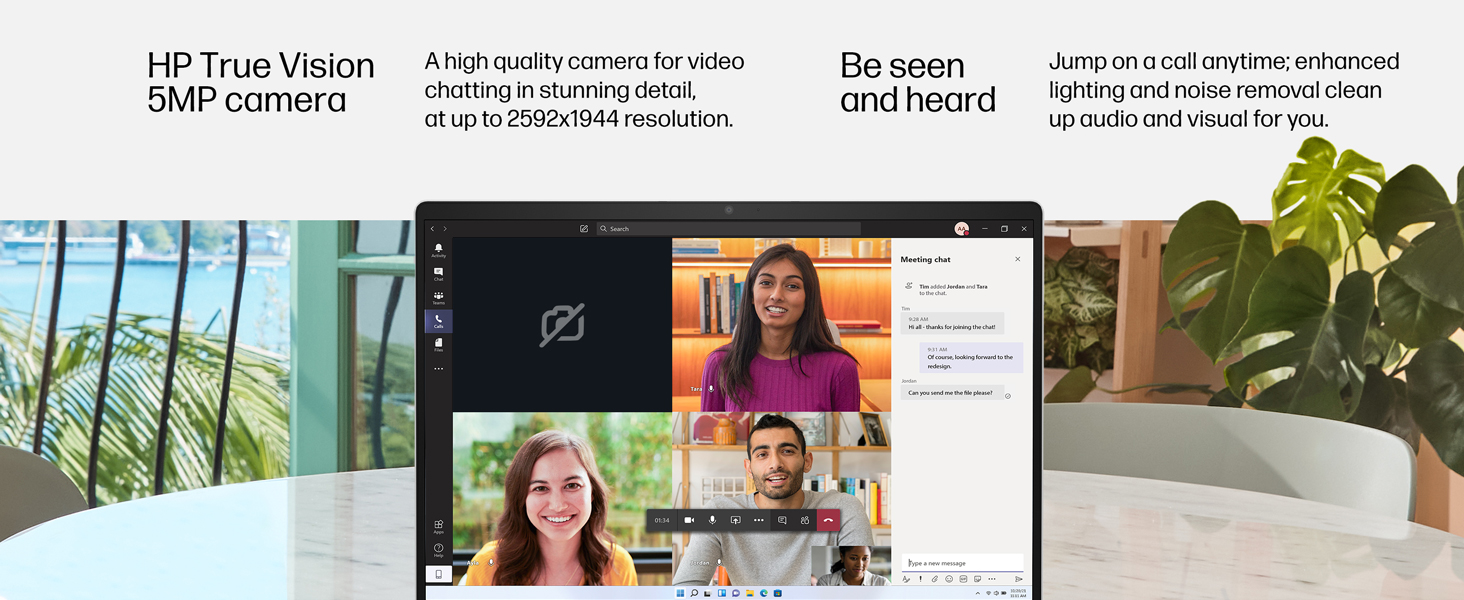The height and width of the screenshot is (600, 1464).
Task: Select Calls in the Teams sidebar
Action: (x=438, y=321)
